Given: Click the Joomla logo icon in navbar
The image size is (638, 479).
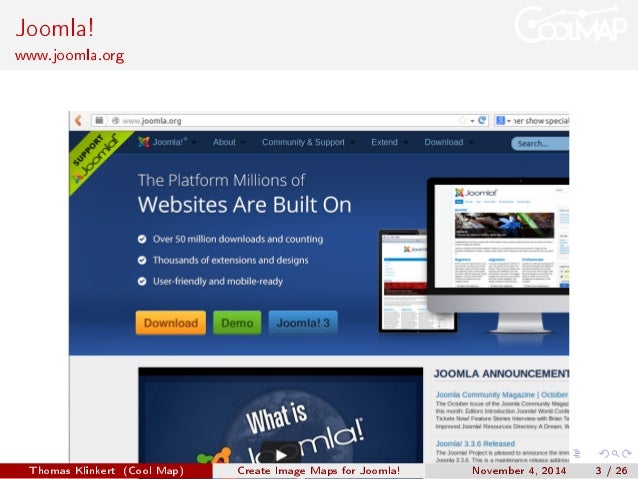Looking at the screenshot, I should (144, 142).
